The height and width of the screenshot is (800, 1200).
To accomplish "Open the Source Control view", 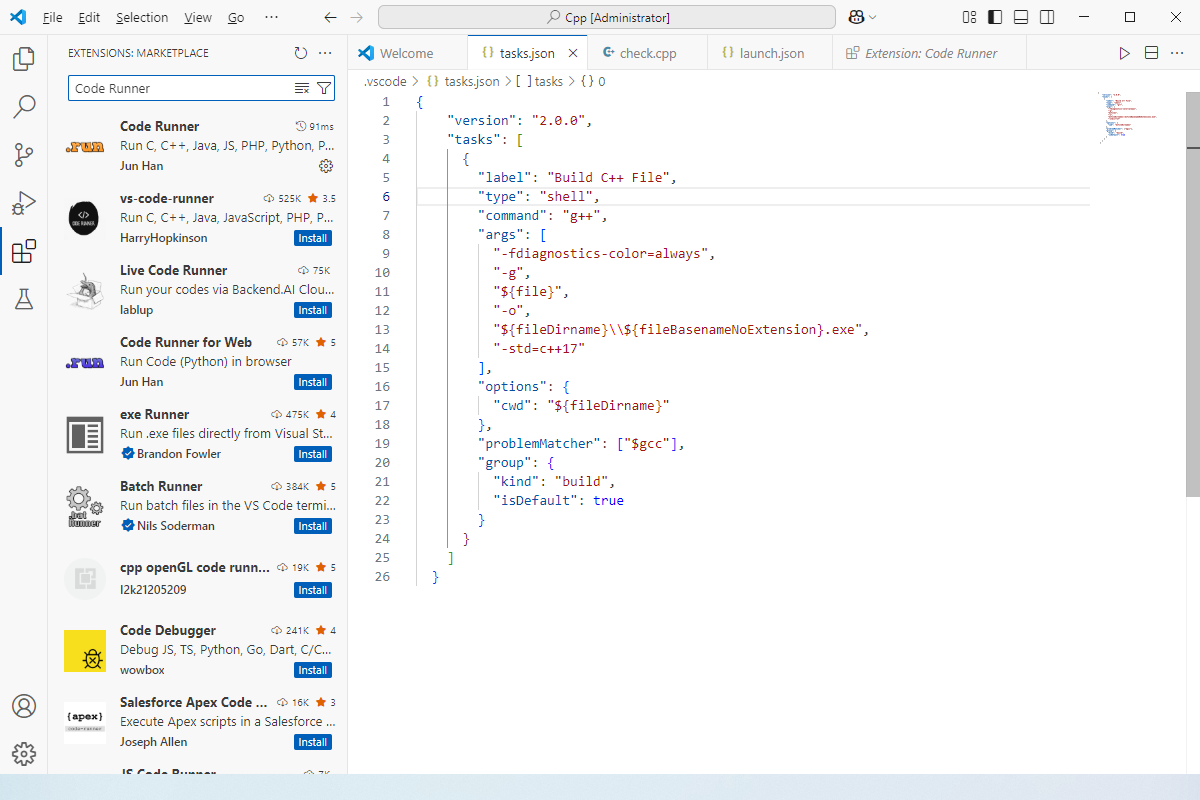I will pyautogui.click(x=24, y=155).
